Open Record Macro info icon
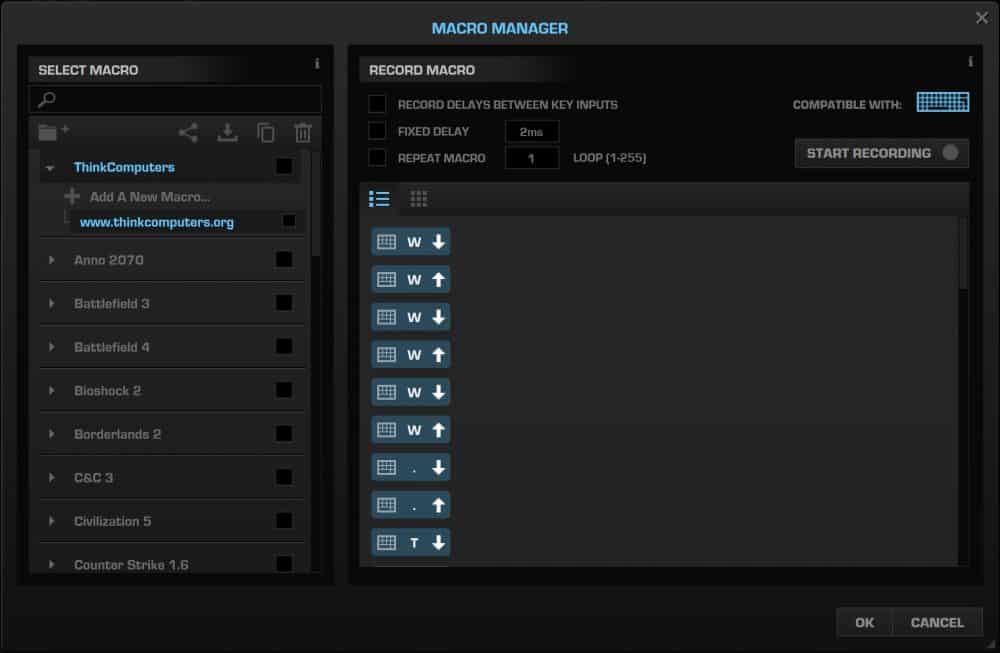 [x=970, y=61]
